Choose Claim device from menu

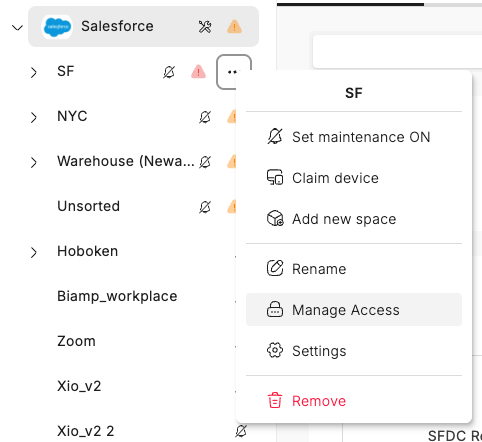click(354, 178)
